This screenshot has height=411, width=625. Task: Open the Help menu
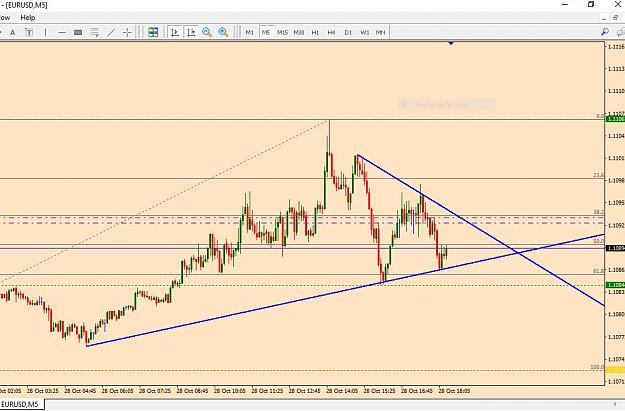(28, 18)
